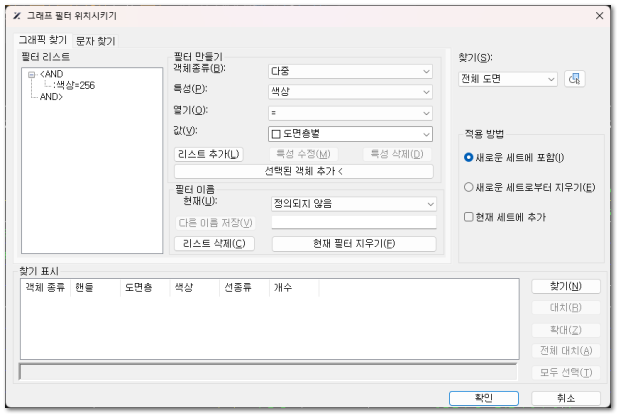Screen dimensions: 620x417
Task: Open the 현재 filter name dropdown
Action: 353,204
